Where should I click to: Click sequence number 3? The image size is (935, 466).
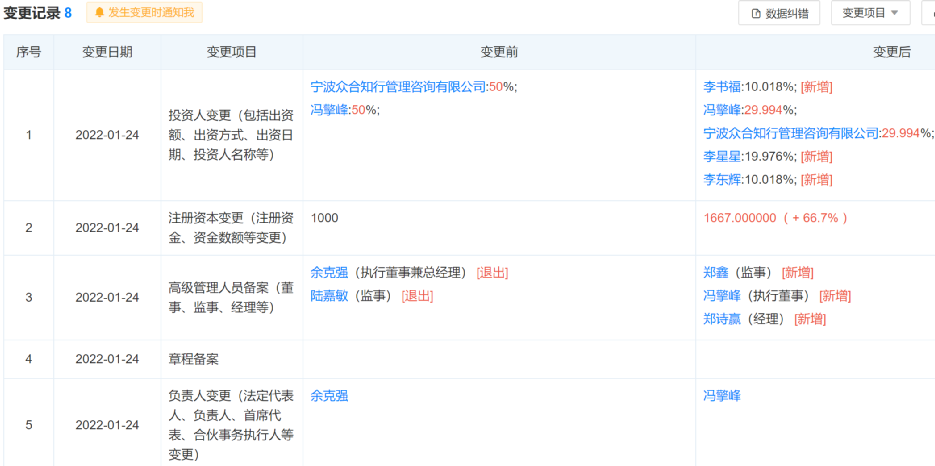[x=29, y=298]
